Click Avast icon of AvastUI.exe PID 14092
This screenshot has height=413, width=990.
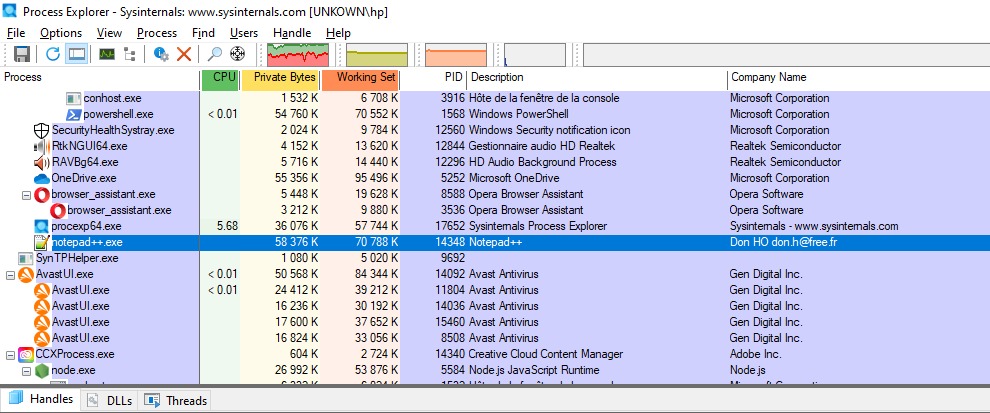pos(25,275)
